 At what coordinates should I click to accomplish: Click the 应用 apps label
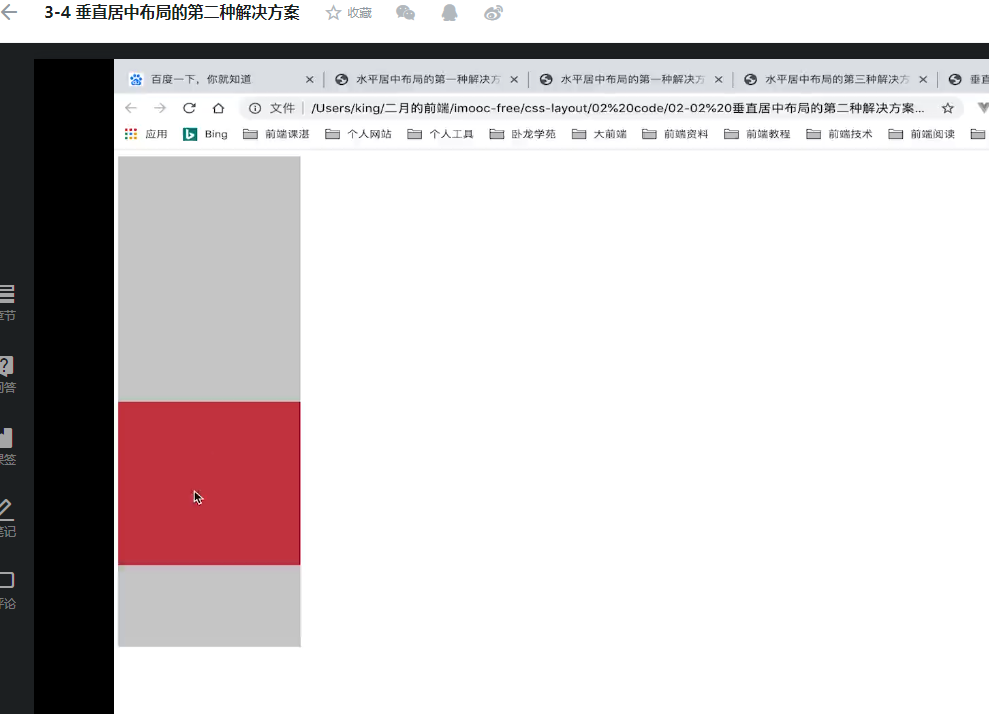coord(156,134)
